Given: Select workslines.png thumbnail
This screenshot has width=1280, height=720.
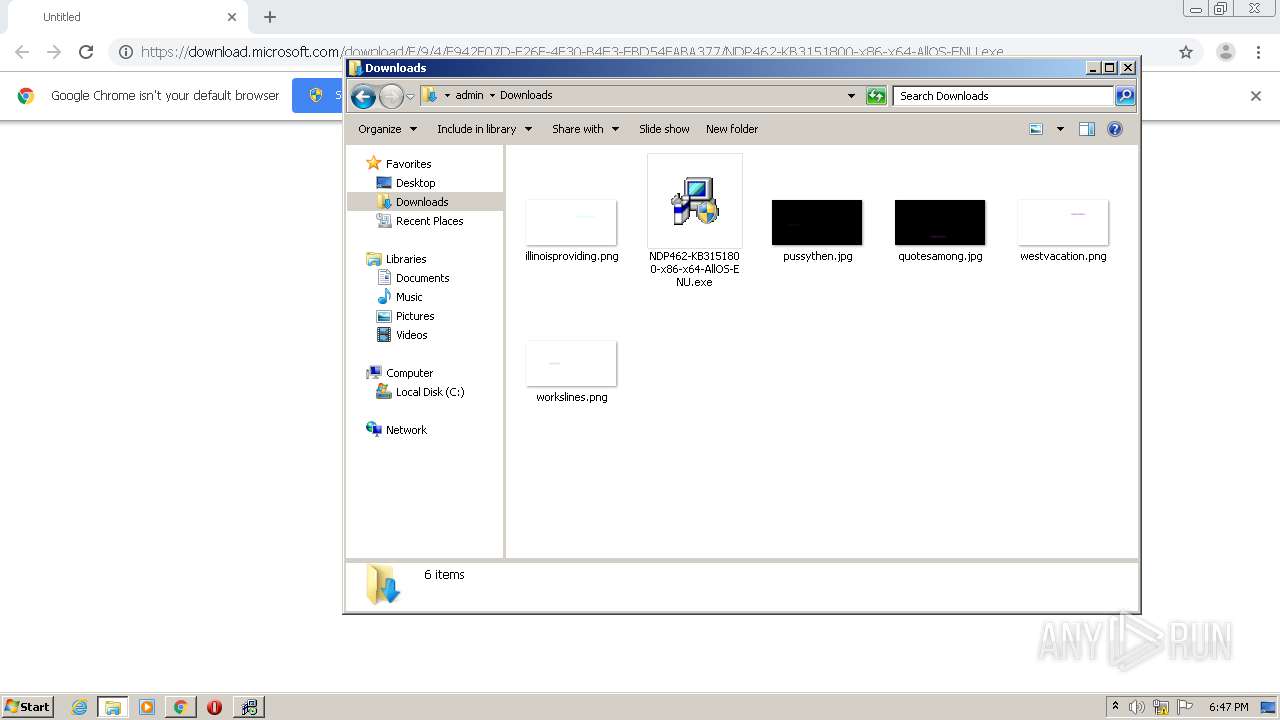Looking at the screenshot, I should click(x=571, y=363).
